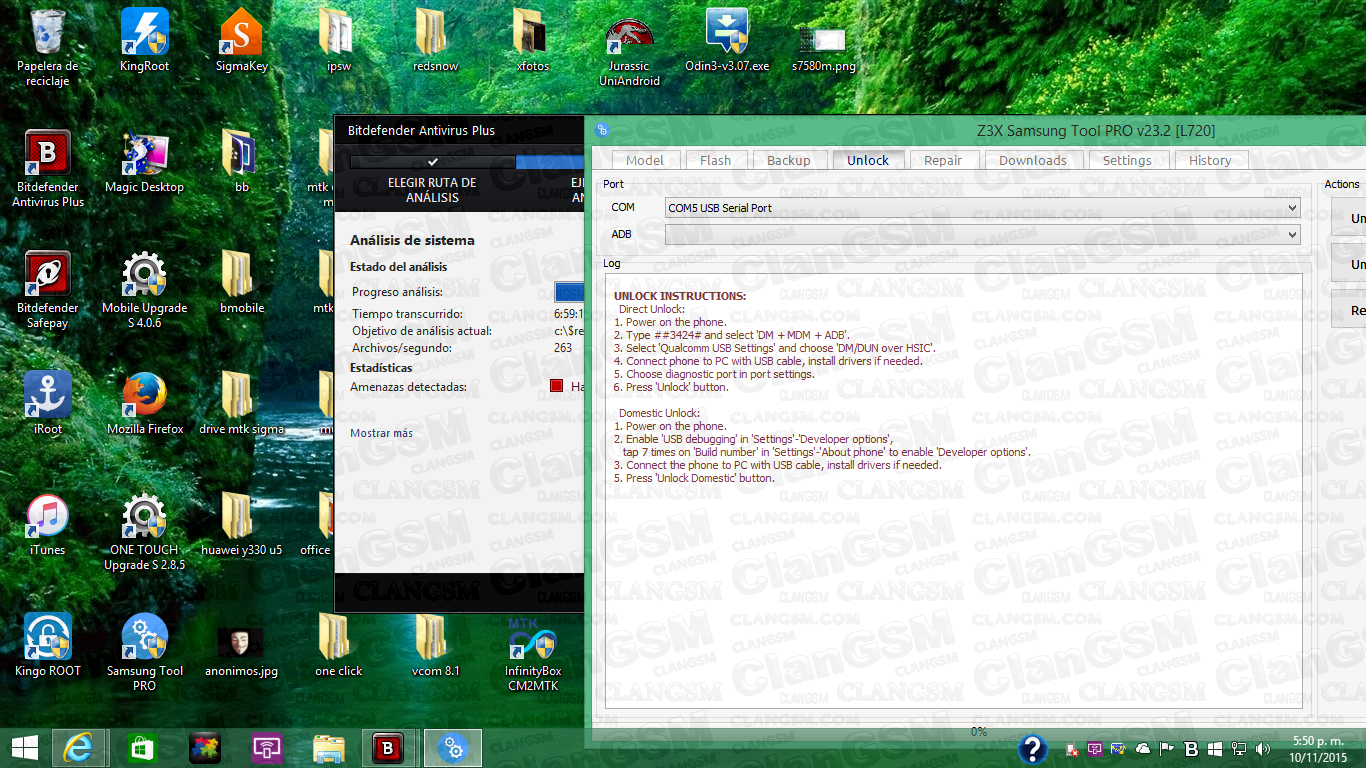1366x768 pixels.
Task: Click Mostrar más in Bitdefender
Action: click(x=381, y=433)
